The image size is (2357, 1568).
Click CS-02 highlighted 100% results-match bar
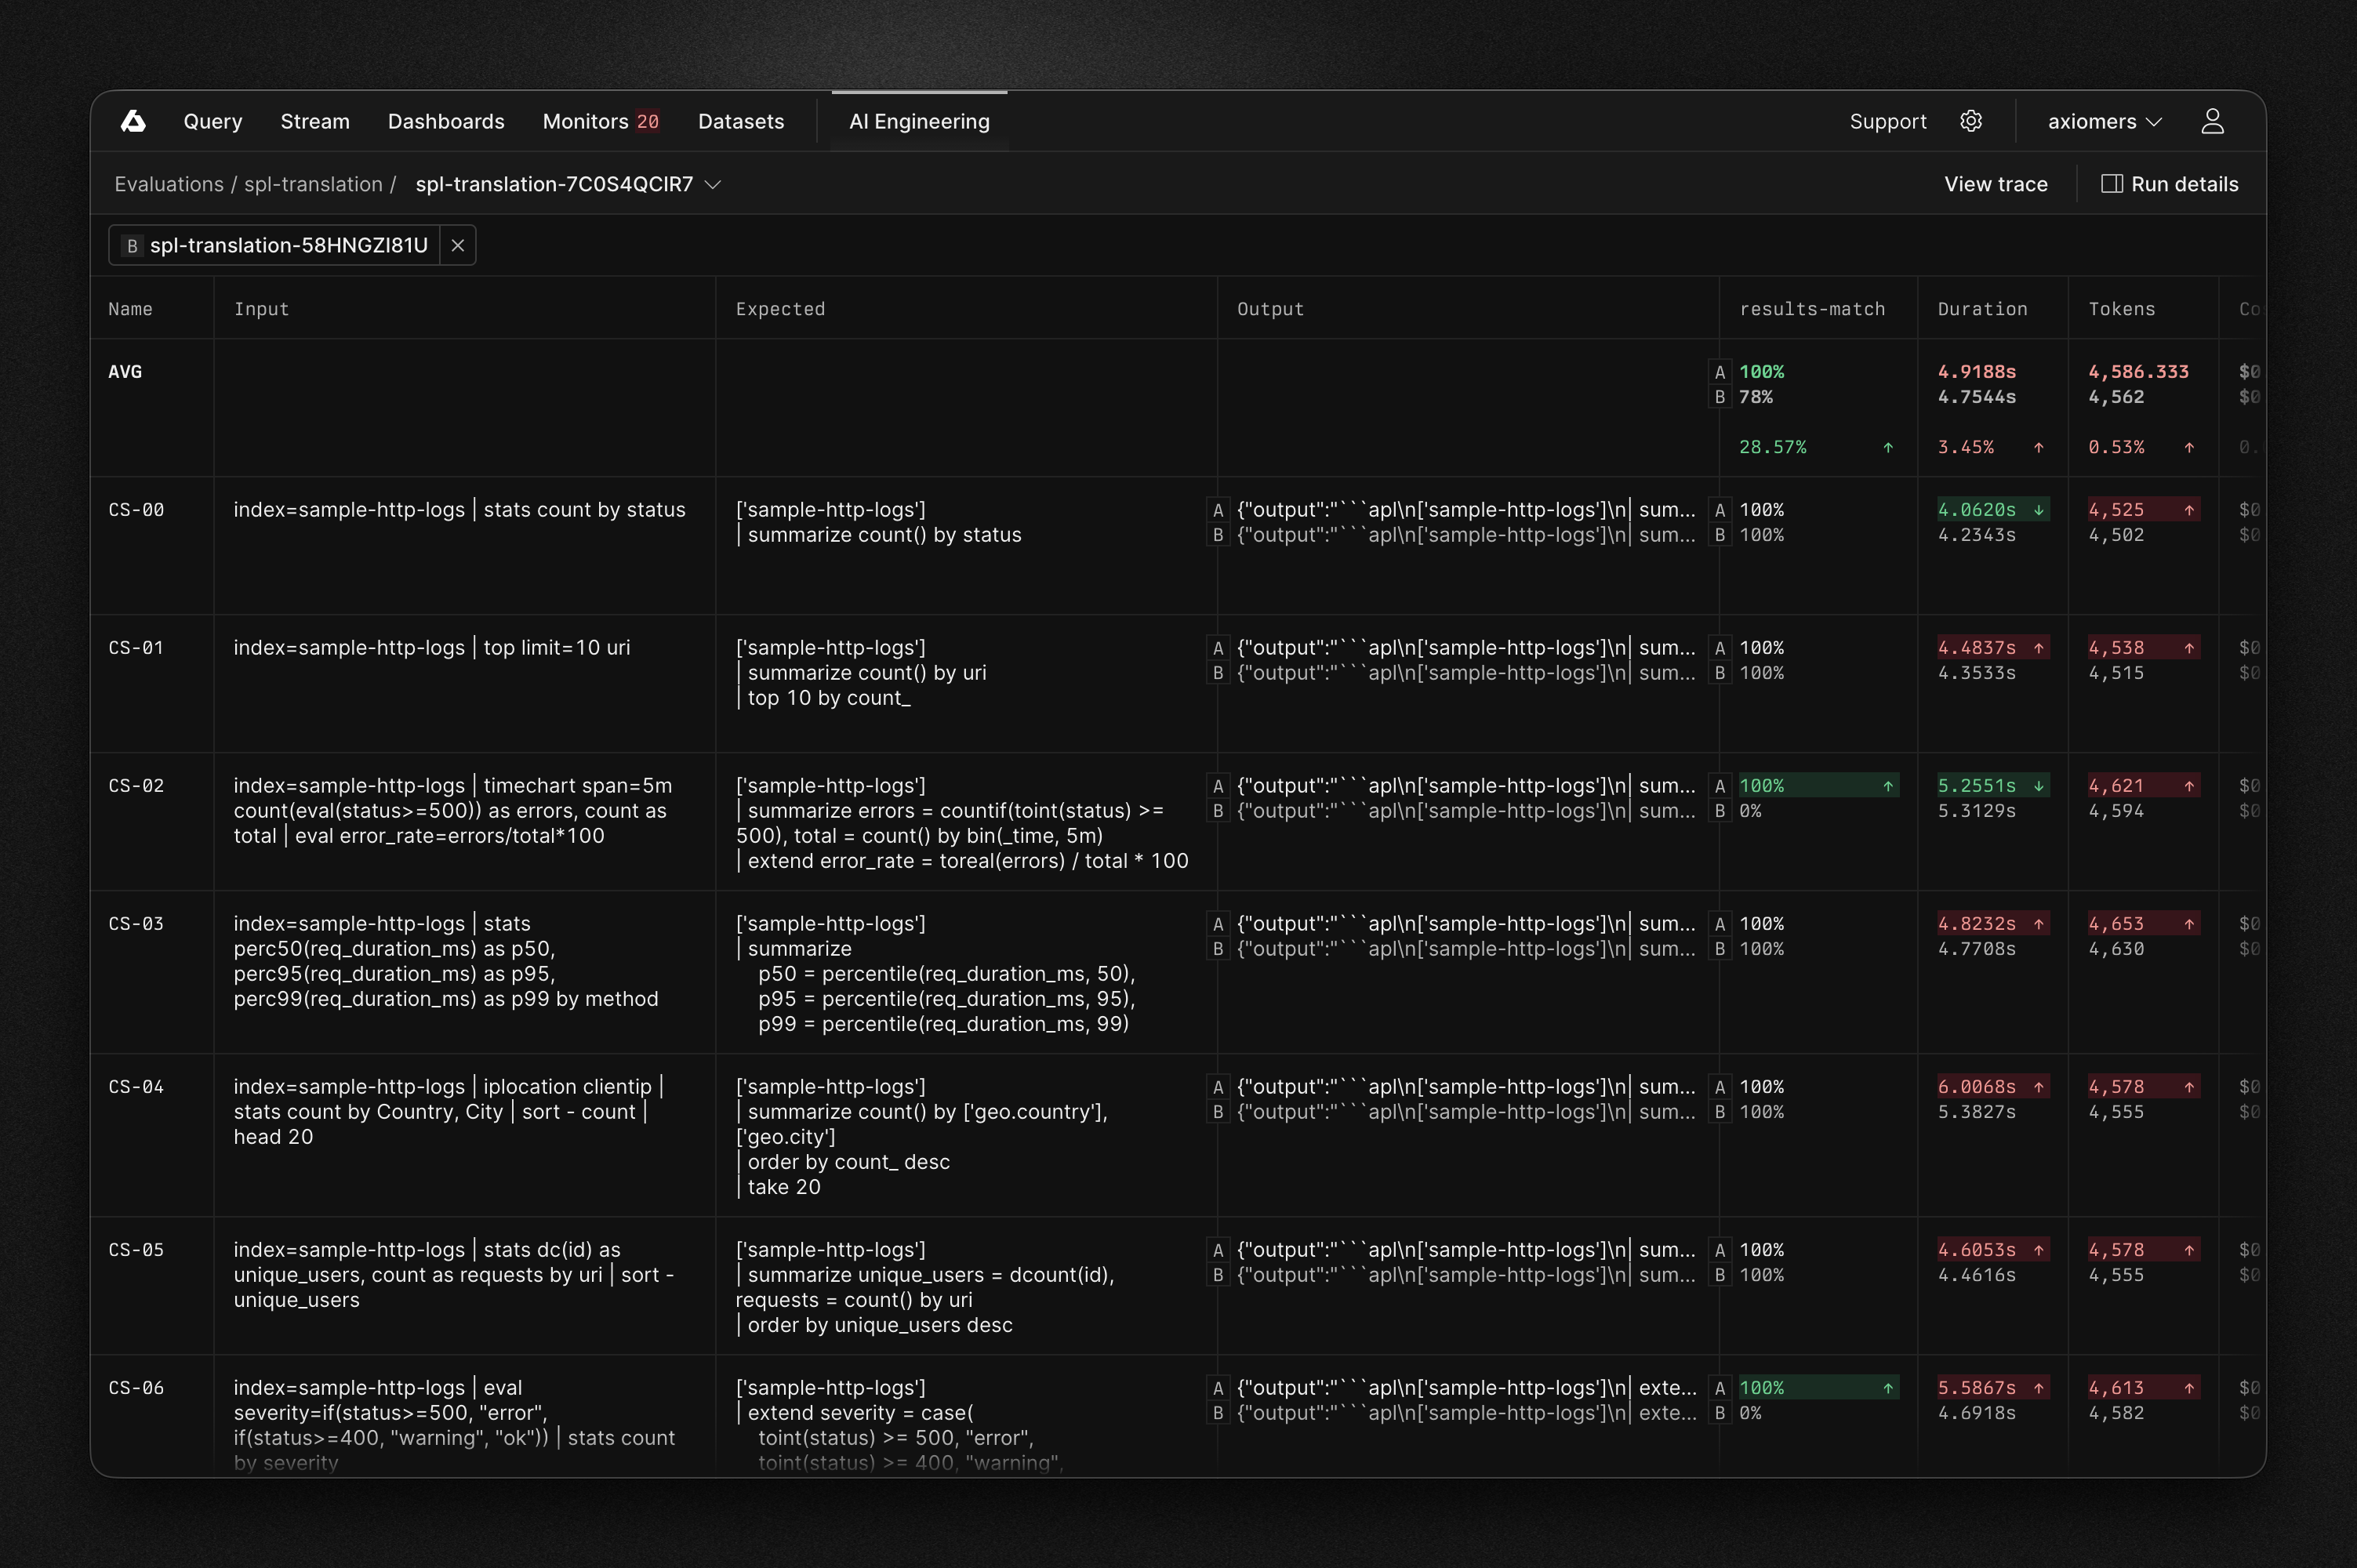pyautogui.click(x=1818, y=785)
